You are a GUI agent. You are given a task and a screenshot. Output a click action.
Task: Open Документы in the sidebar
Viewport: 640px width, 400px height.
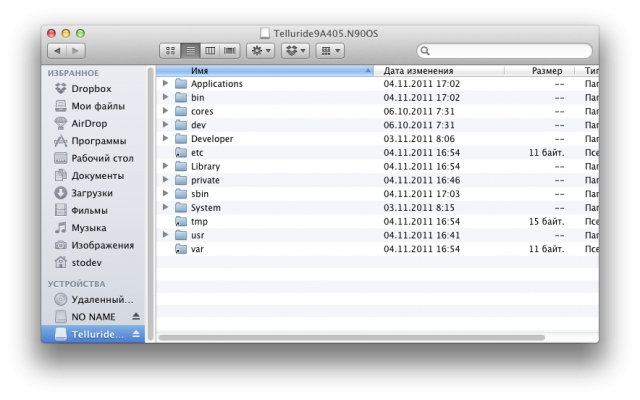tap(89, 176)
